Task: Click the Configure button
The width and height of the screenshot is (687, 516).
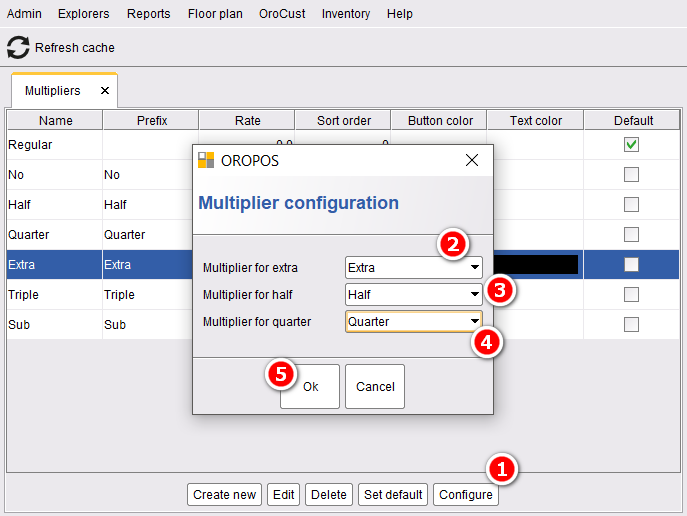Action: (x=466, y=495)
